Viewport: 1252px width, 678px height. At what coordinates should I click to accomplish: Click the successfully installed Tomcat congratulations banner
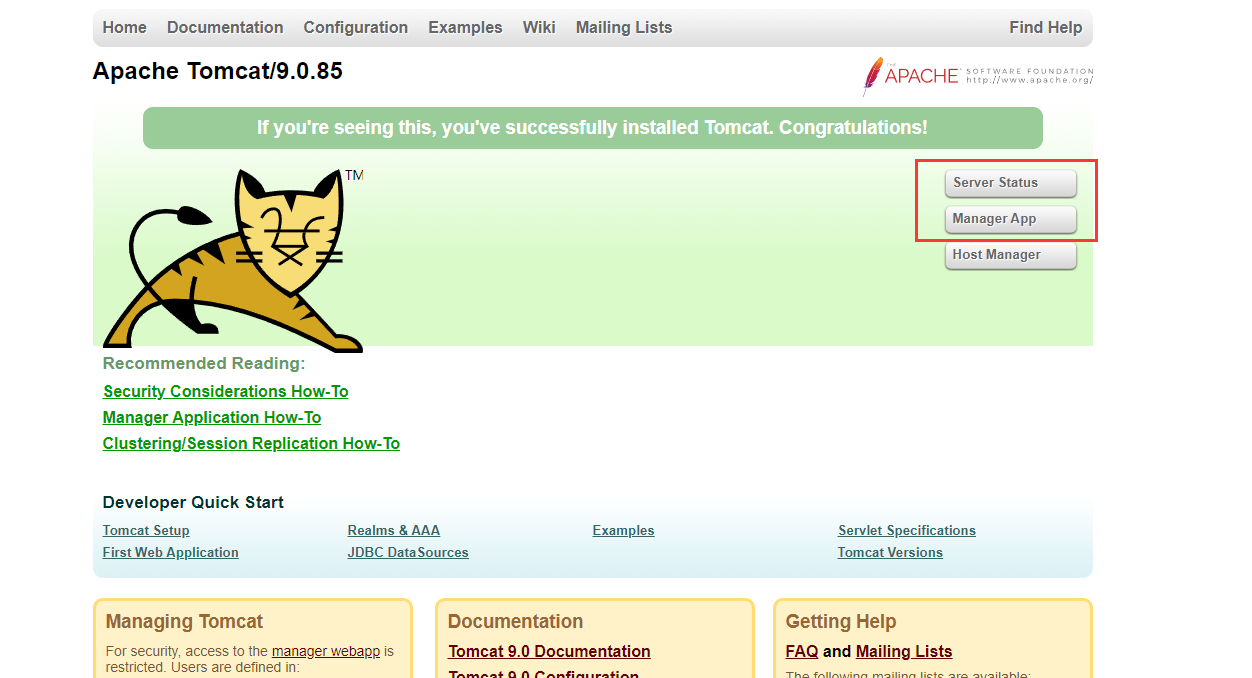tap(593, 128)
